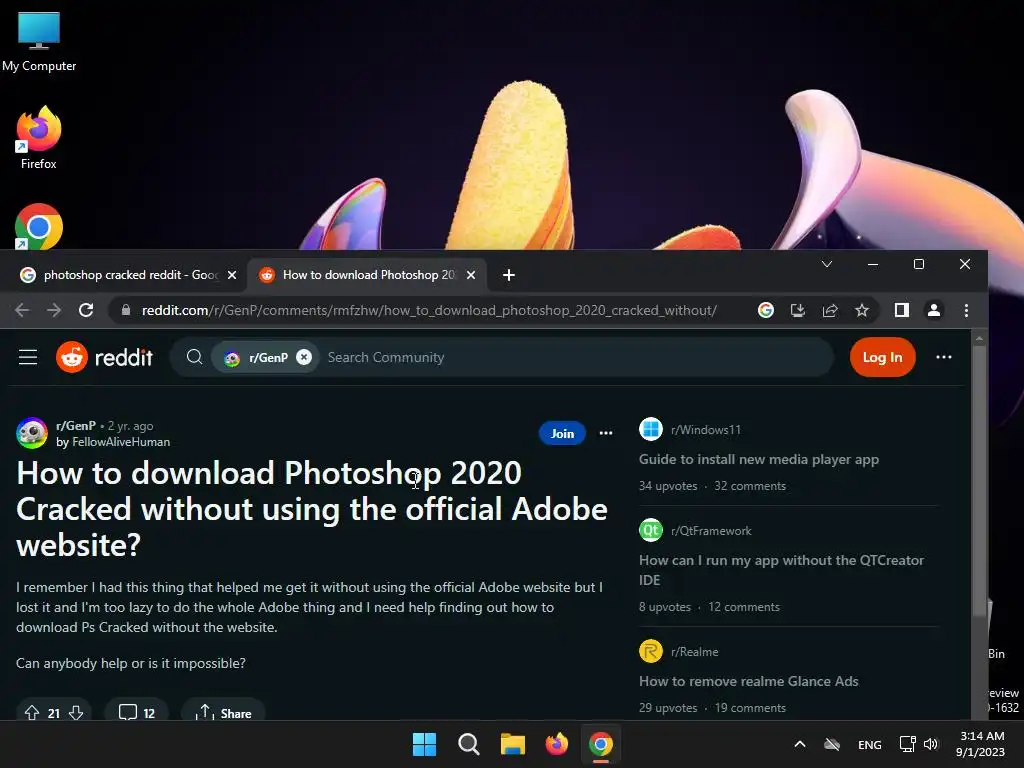Viewport: 1024px width, 768px height.
Task: Open Chrome profile menu
Action: 934,310
